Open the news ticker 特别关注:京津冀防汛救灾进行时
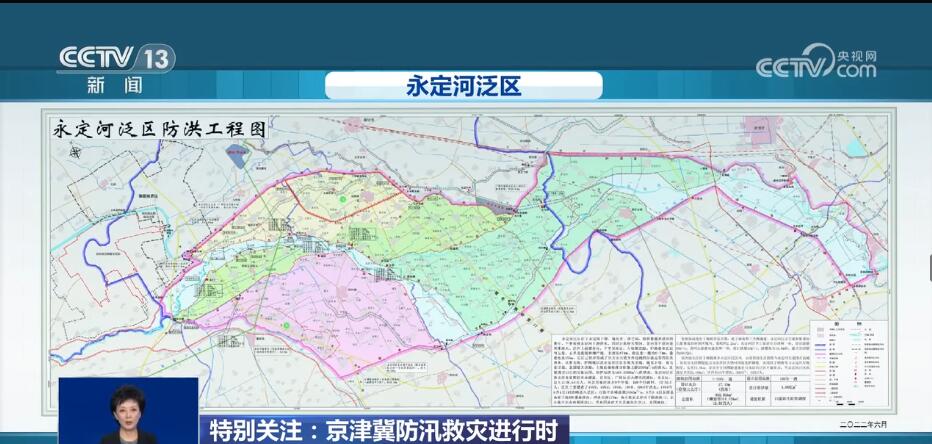Viewport: 932px width, 444px height. pos(385,430)
